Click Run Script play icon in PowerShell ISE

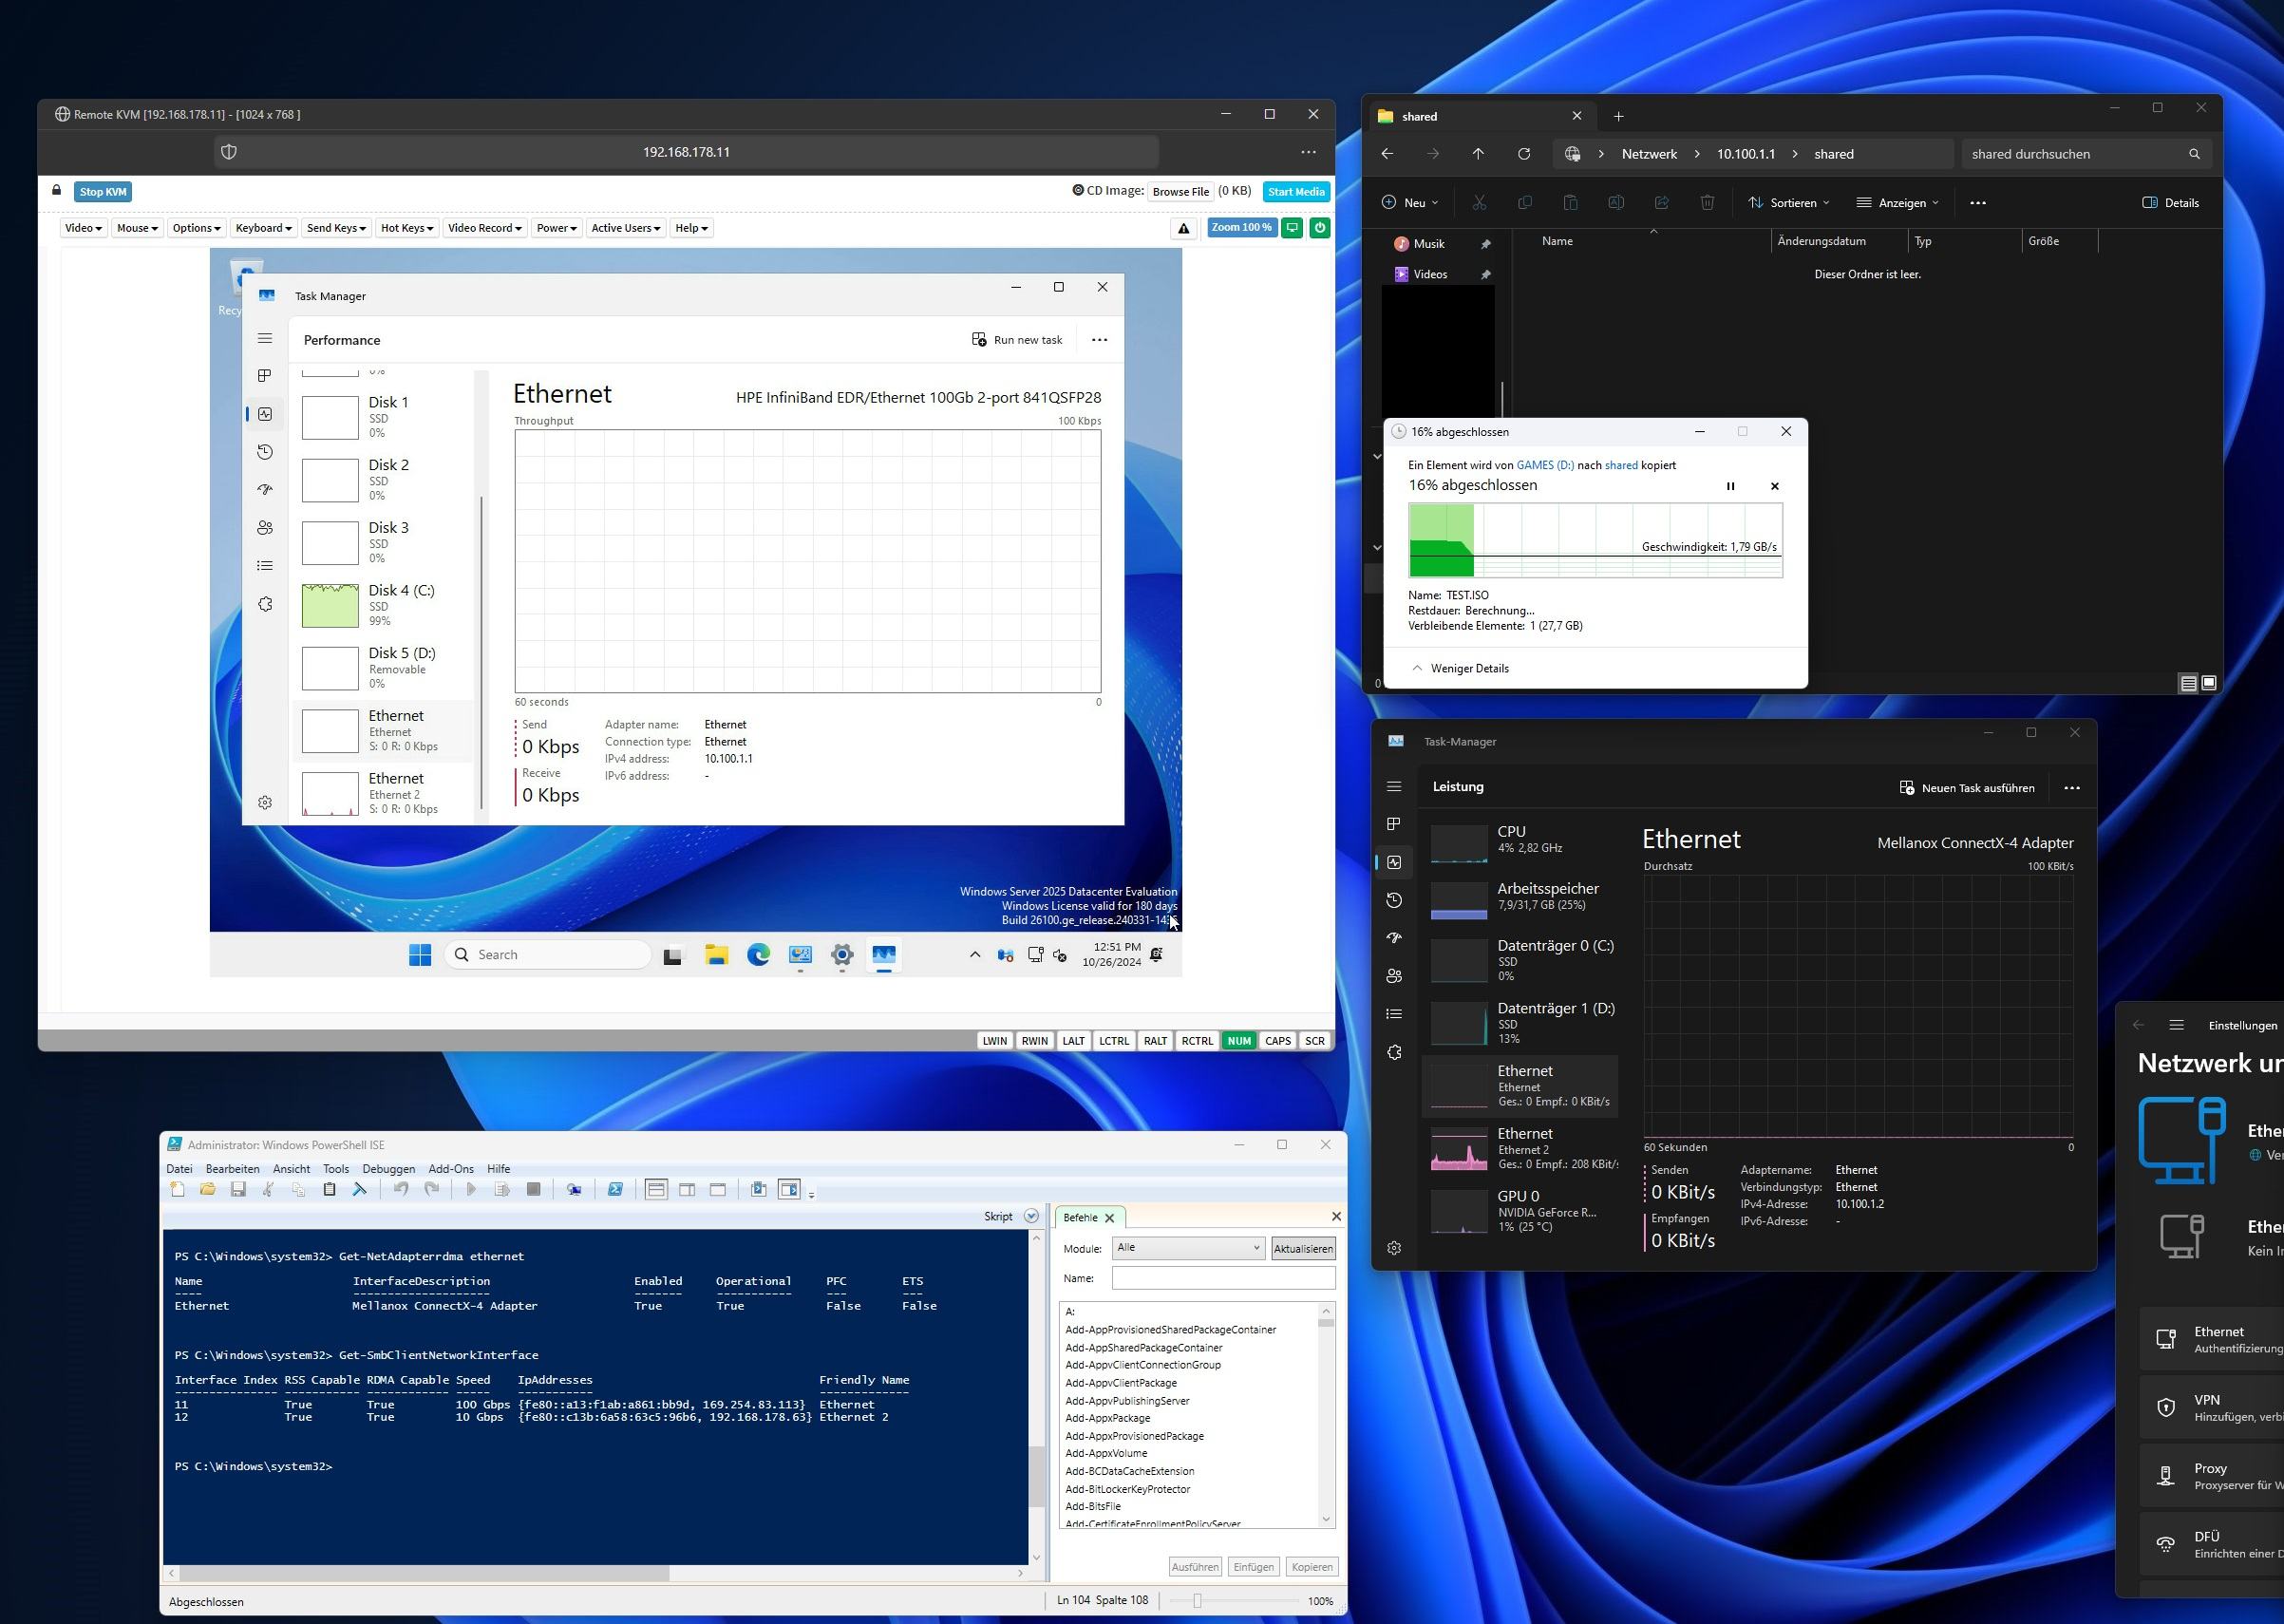(471, 1189)
